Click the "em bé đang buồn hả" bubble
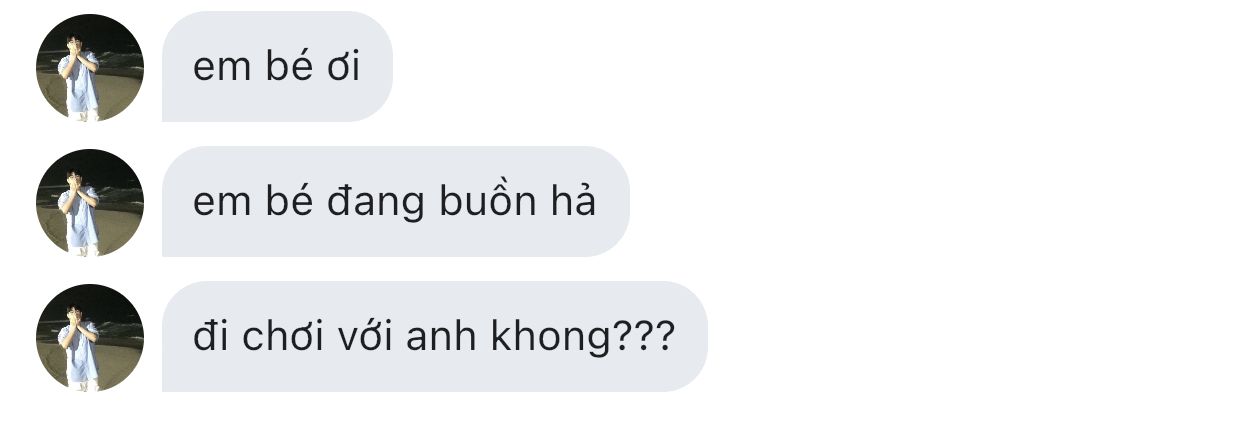The width and height of the screenshot is (1242, 434). [x=396, y=202]
